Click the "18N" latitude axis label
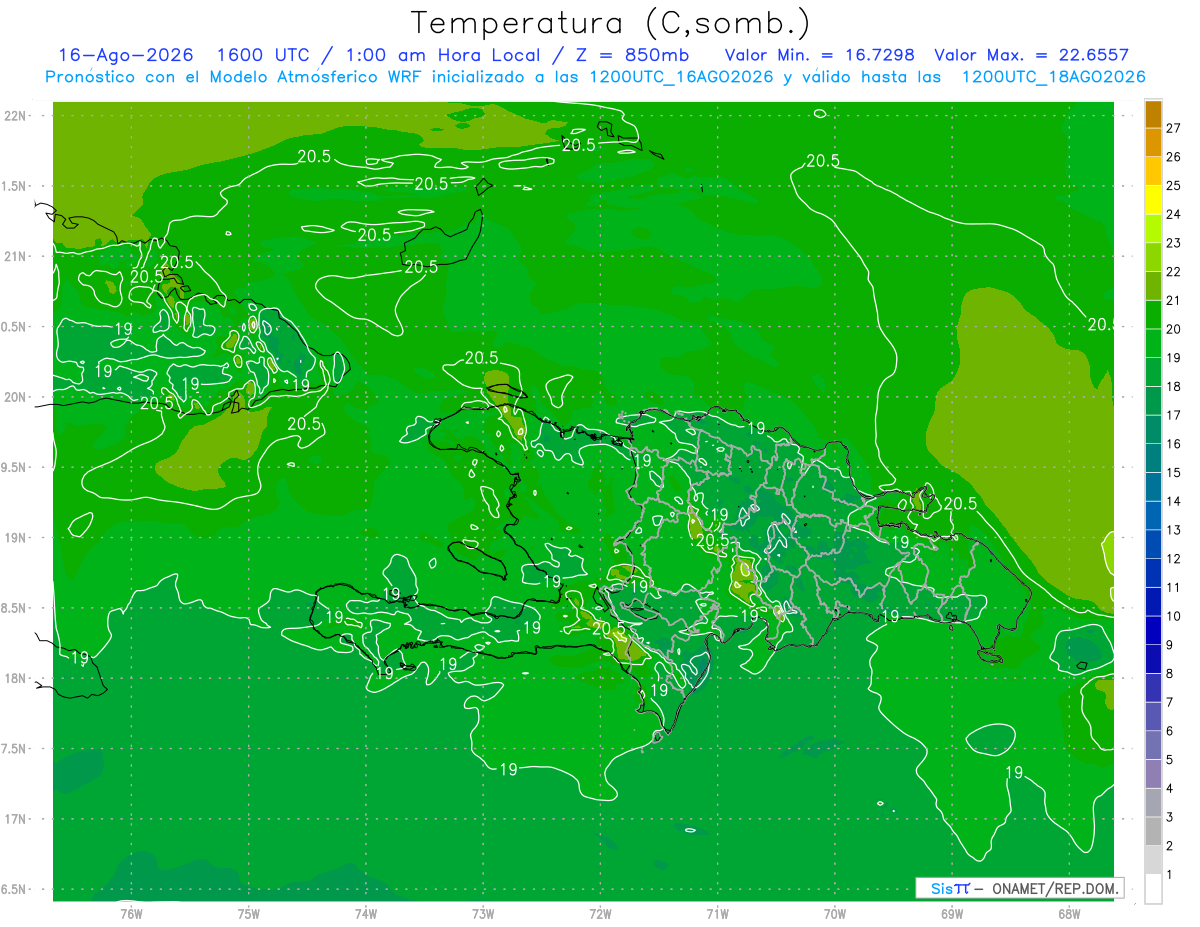This screenshot has width=1200, height=927. point(17,678)
